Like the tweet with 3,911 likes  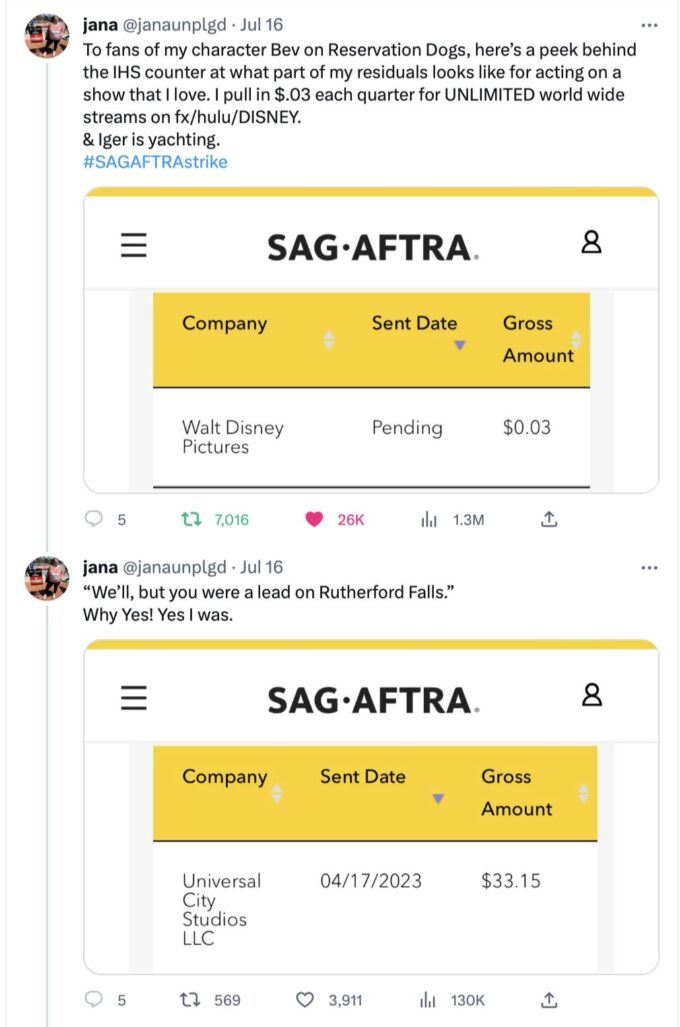pos(305,999)
